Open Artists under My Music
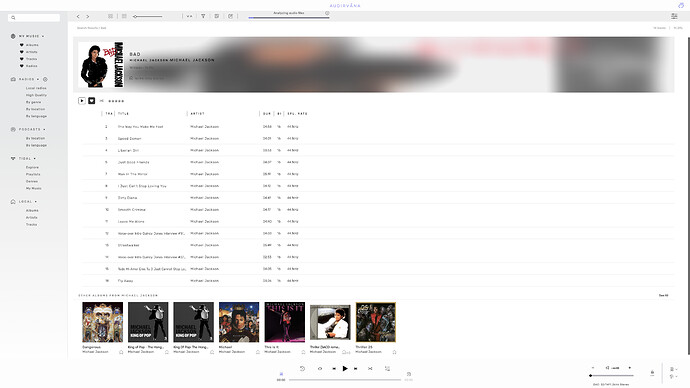The image size is (690, 388). [x=32, y=52]
